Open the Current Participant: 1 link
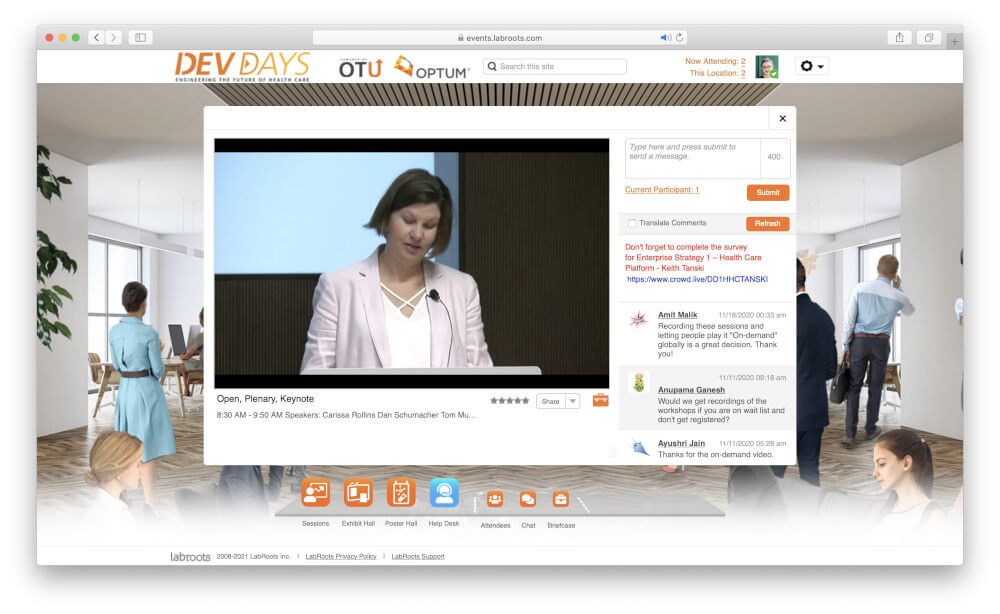Image resolution: width=1000 pixels, height=614 pixels. coord(662,190)
